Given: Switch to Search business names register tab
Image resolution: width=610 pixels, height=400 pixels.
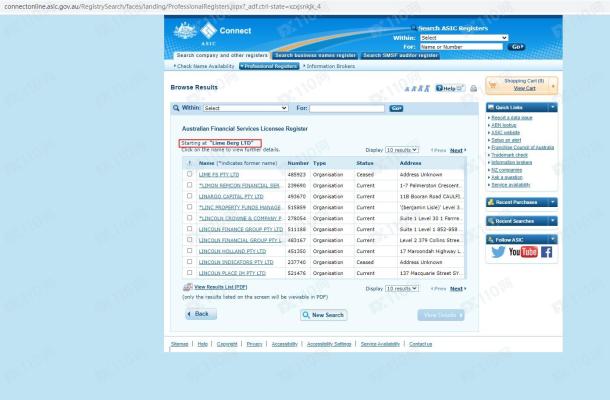Looking at the screenshot, I should 315,55.
